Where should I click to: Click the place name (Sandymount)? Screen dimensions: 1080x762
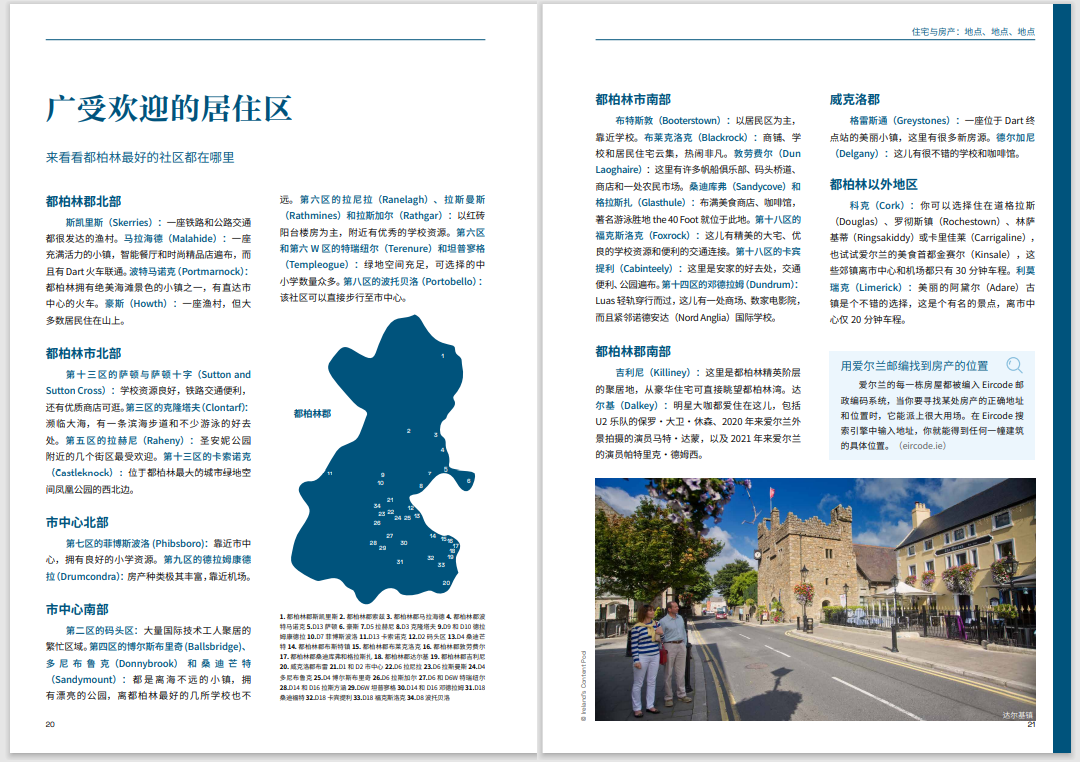(x=83, y=679)
